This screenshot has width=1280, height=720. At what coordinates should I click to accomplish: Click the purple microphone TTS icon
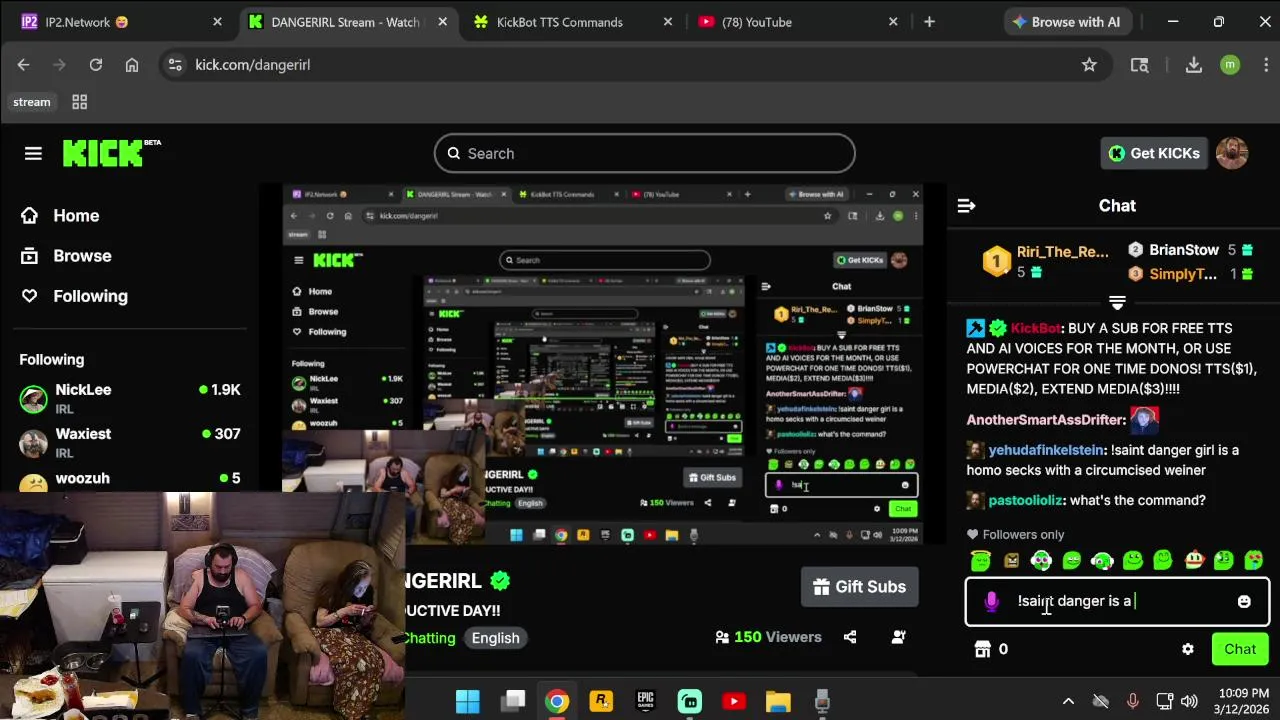(991, 601)
